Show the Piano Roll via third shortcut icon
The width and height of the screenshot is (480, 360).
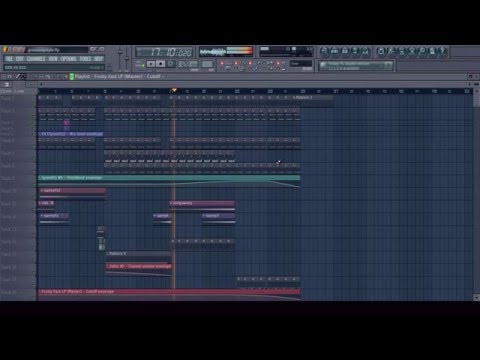[345, 51]
